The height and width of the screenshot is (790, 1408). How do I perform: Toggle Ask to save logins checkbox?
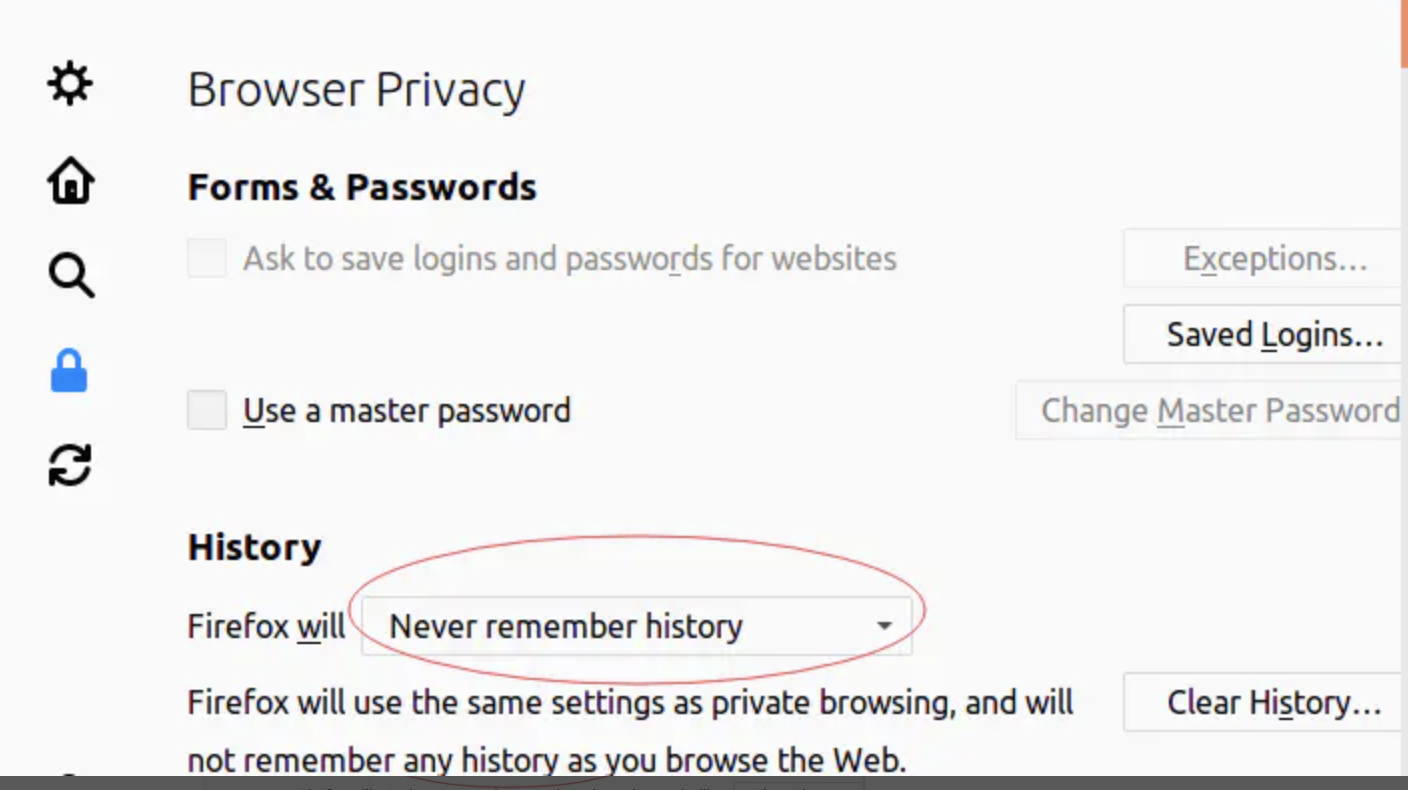(207, 258)
